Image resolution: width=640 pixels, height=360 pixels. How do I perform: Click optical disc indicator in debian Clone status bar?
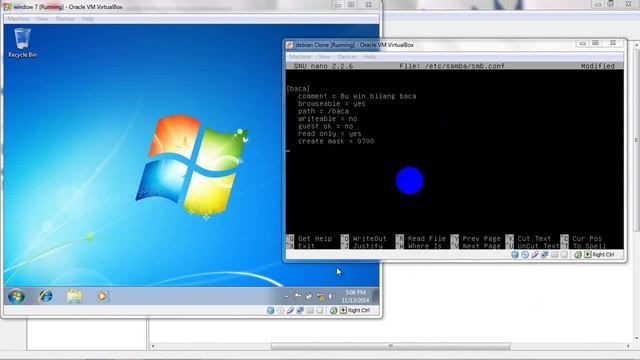click(525, 255)
